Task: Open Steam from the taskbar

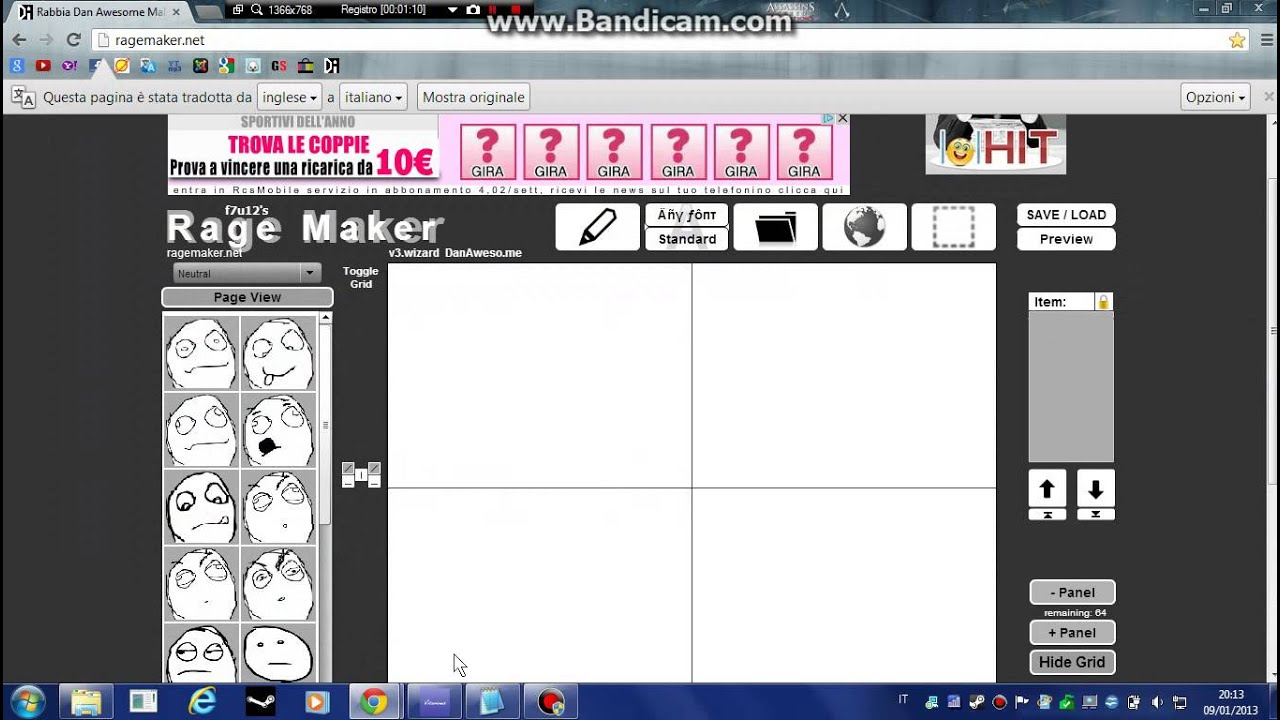Action: click(x=259, y=702)
